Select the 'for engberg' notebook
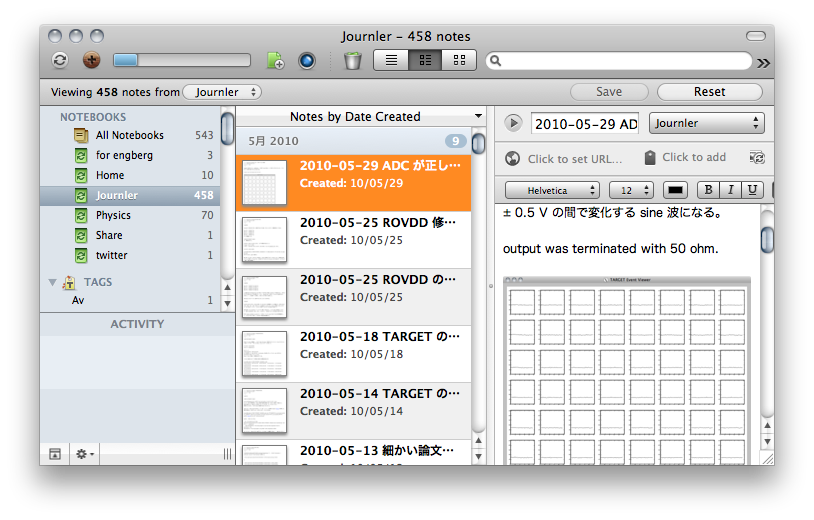This screenshot has width=814, height=520. click(130, 155)
